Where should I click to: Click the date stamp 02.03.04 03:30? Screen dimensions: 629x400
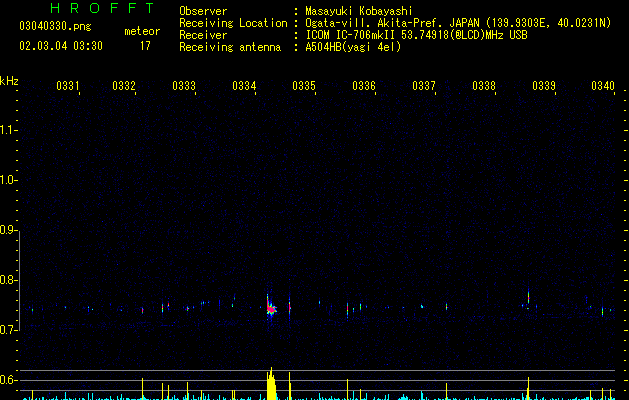61,46
